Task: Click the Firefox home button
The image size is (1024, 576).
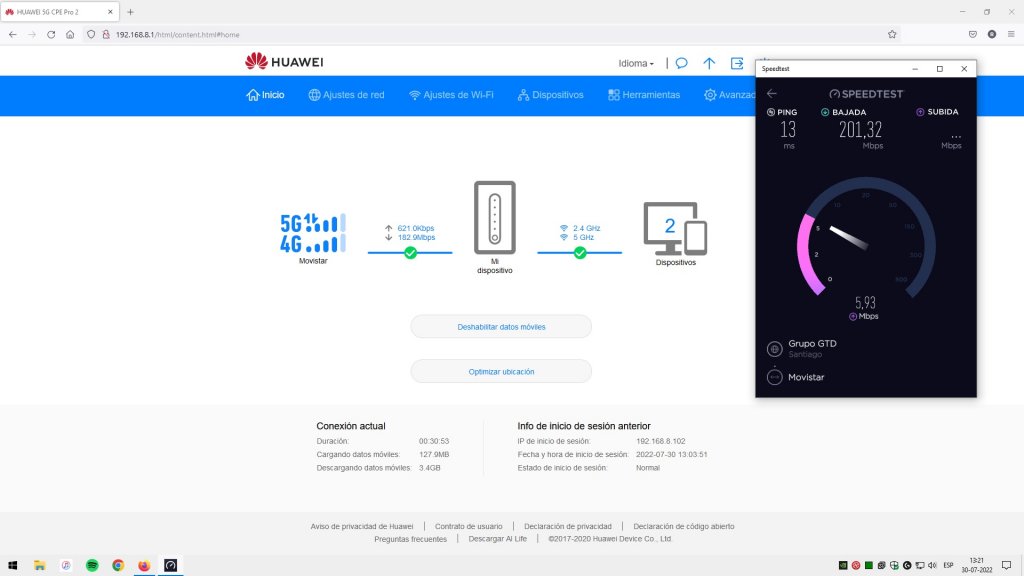Action: pos(70,35)
